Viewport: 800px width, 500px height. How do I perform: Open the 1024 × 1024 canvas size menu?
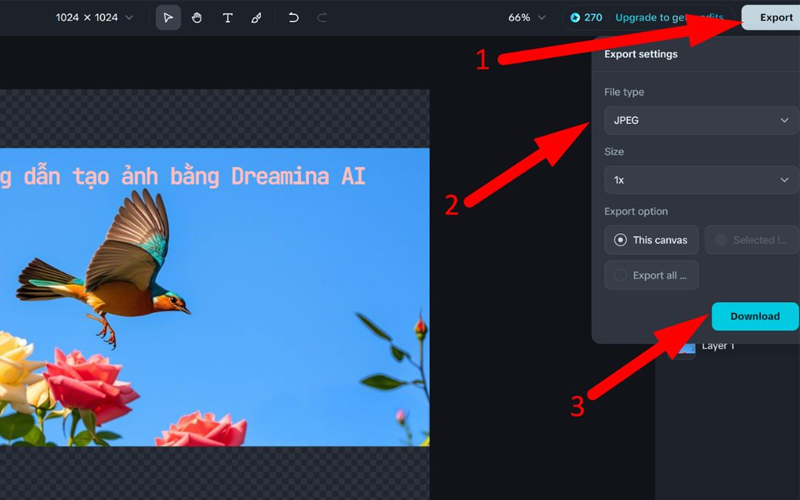94,18
